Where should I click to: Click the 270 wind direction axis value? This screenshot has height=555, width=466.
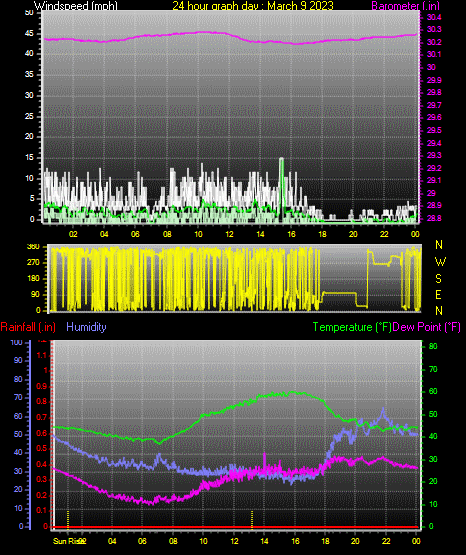(33, 263)
